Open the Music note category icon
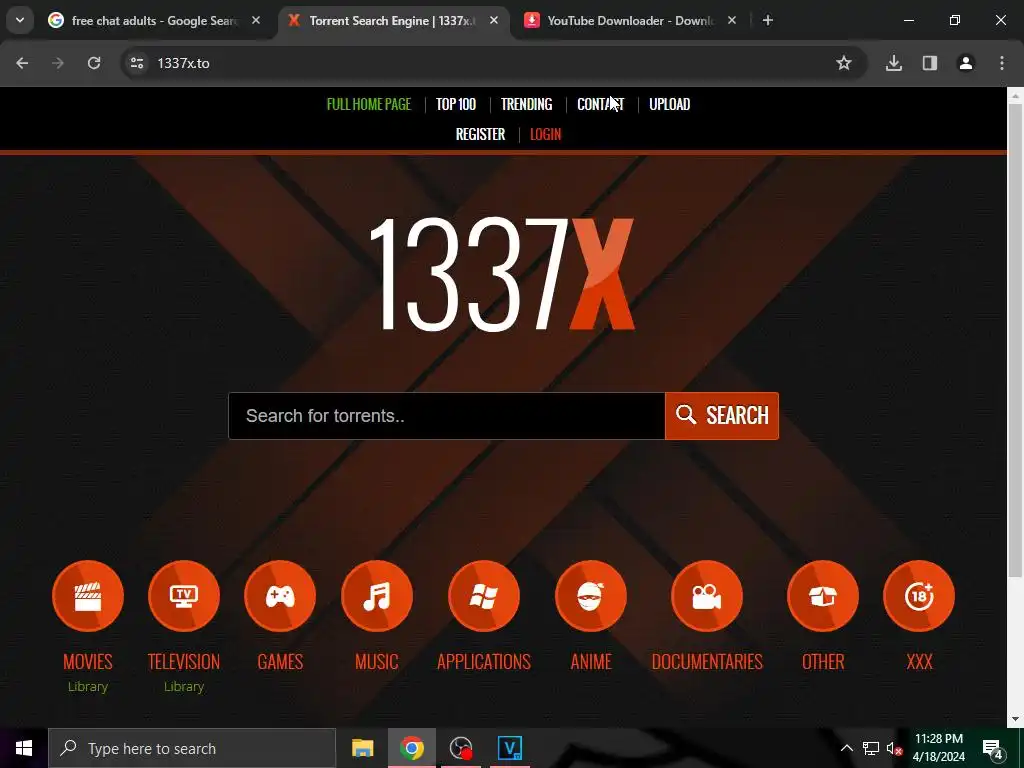 (377, 596)
